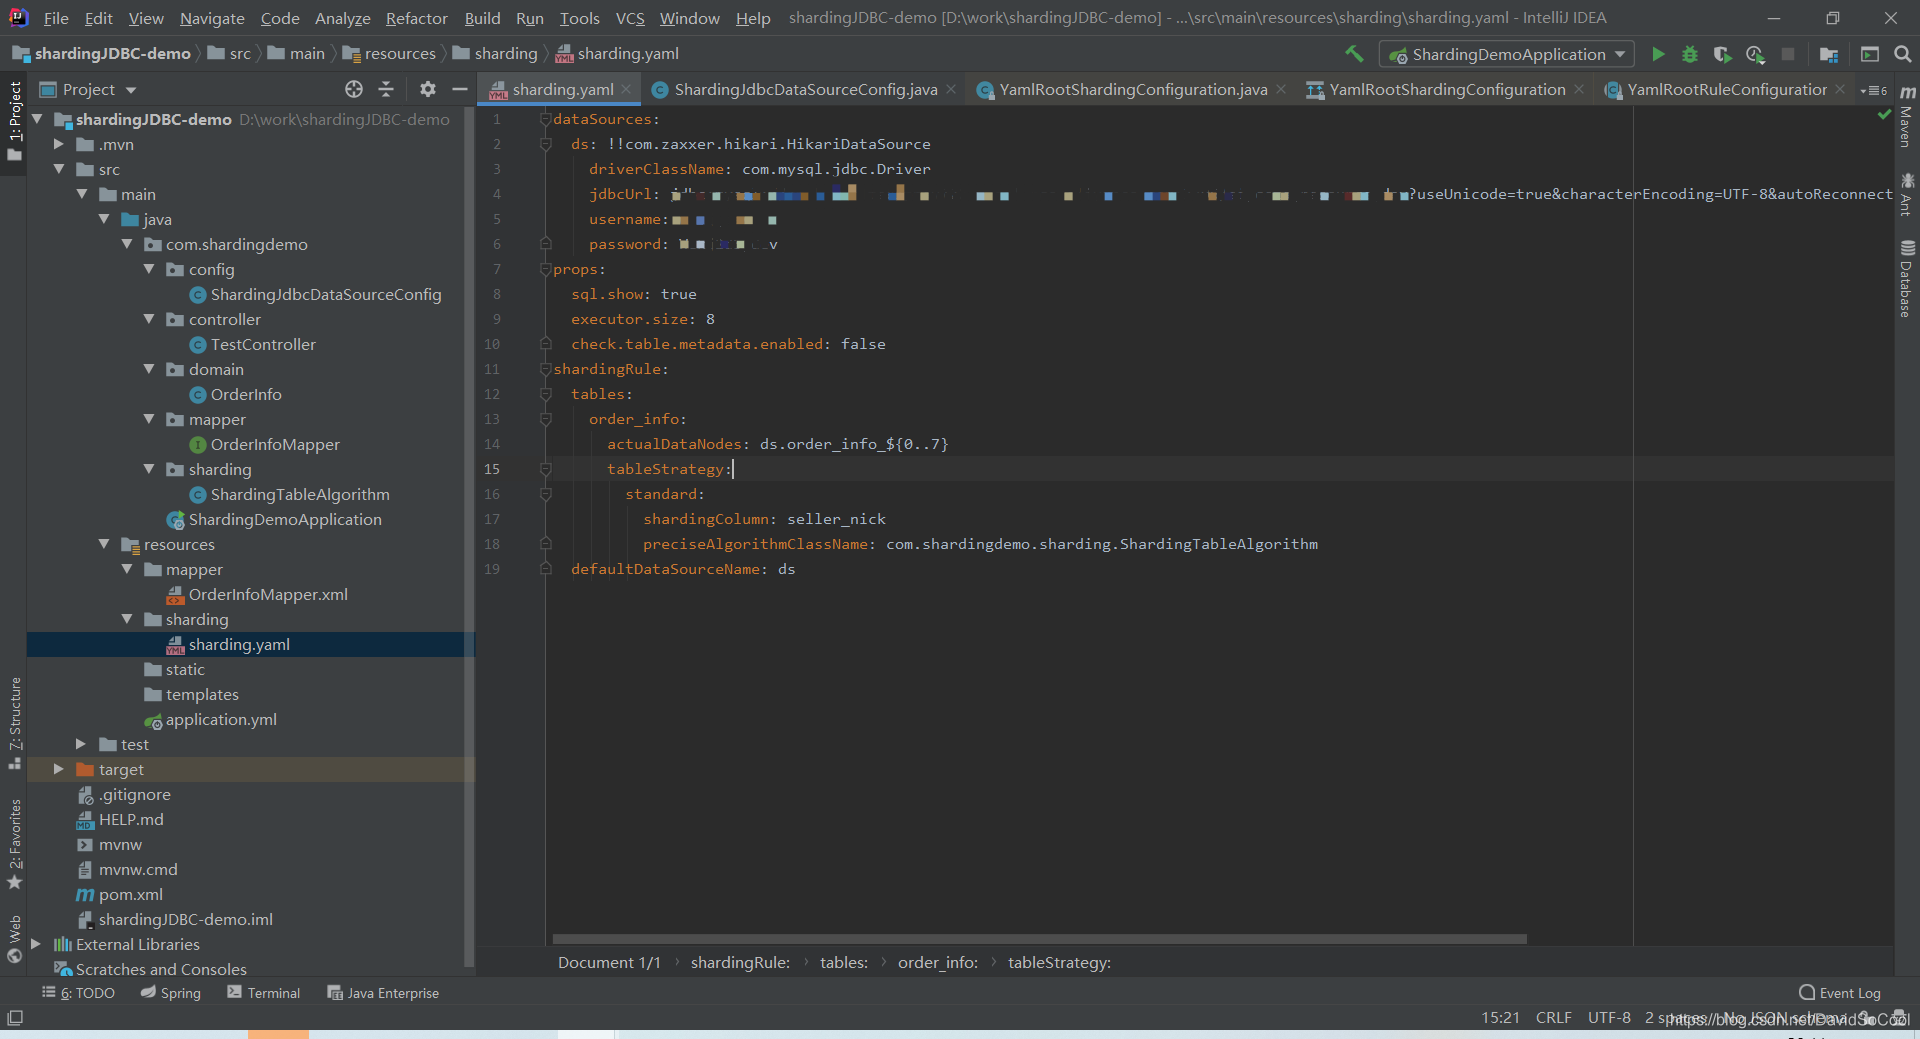Open the run configuration dropdown ShardingDemoApplication
Viewport: 1920px width, 1039px height.
coord(1506,54)
